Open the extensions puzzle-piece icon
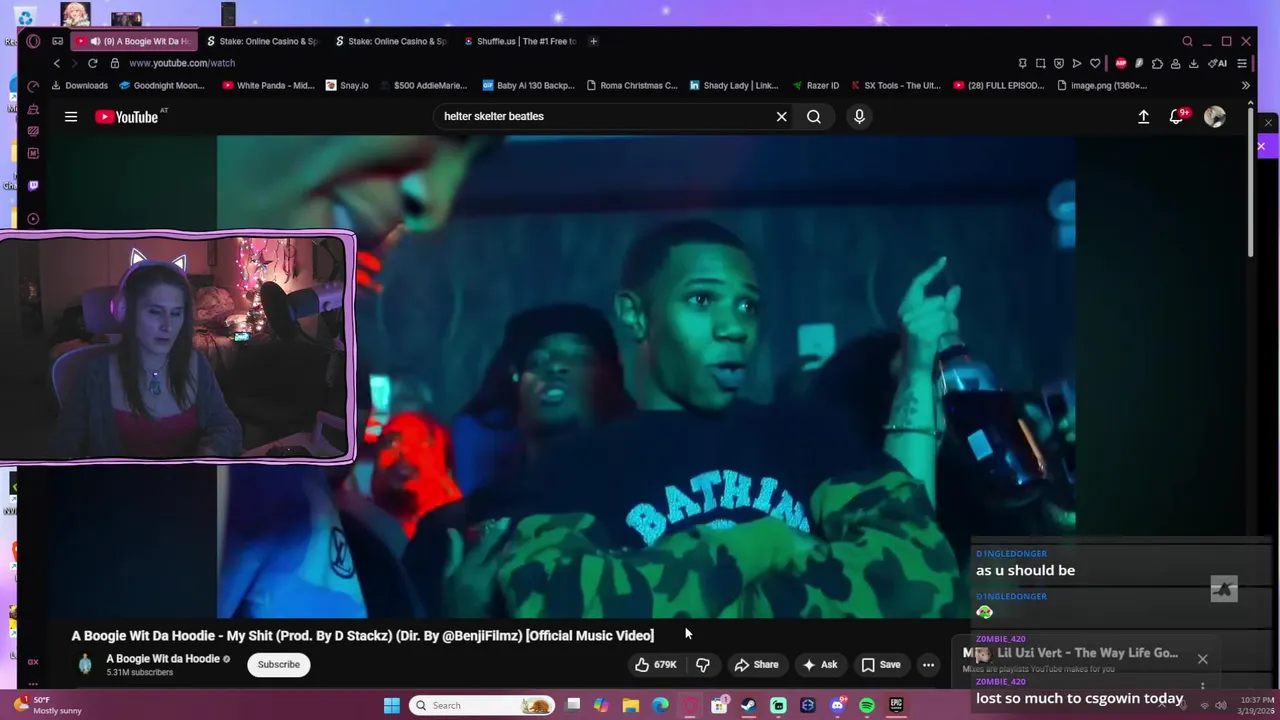This screenshot has height=720, width=1280. pos(1157,63)
